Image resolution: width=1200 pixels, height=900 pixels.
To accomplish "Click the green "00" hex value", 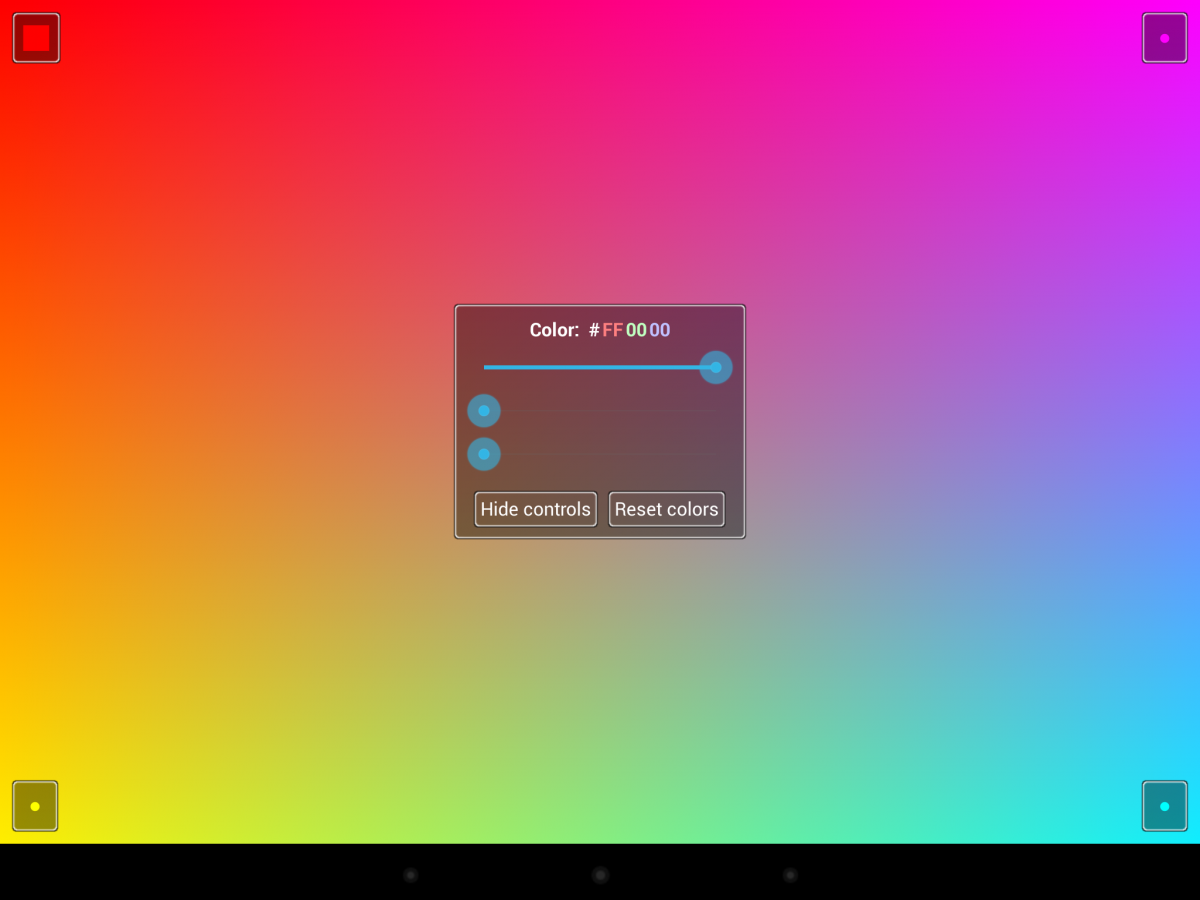I will tap(636, 330).
